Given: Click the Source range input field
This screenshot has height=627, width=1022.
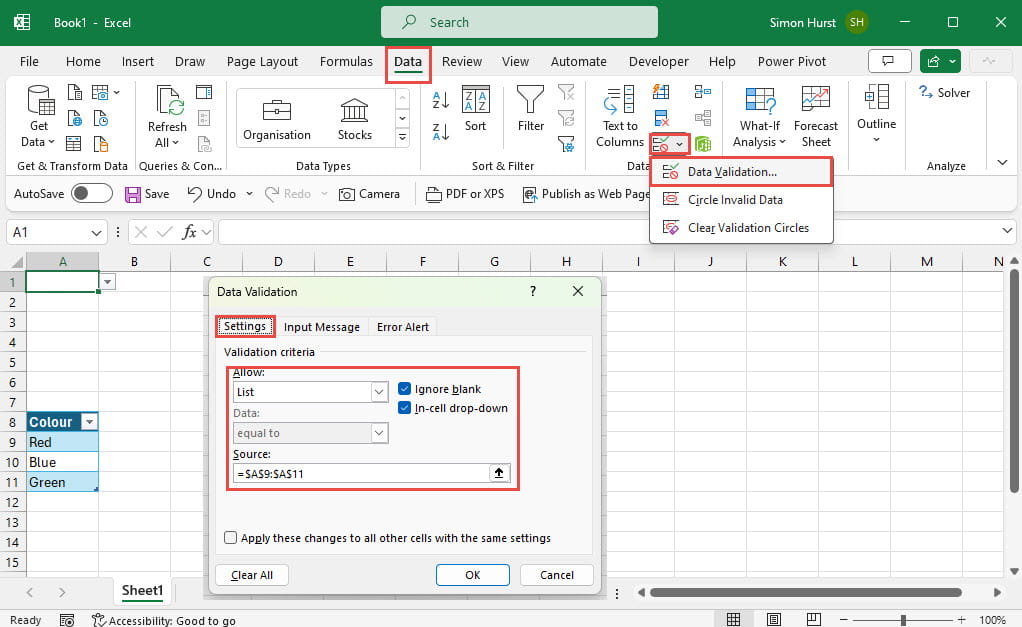Looking at the screenshot, I should 360,474.
